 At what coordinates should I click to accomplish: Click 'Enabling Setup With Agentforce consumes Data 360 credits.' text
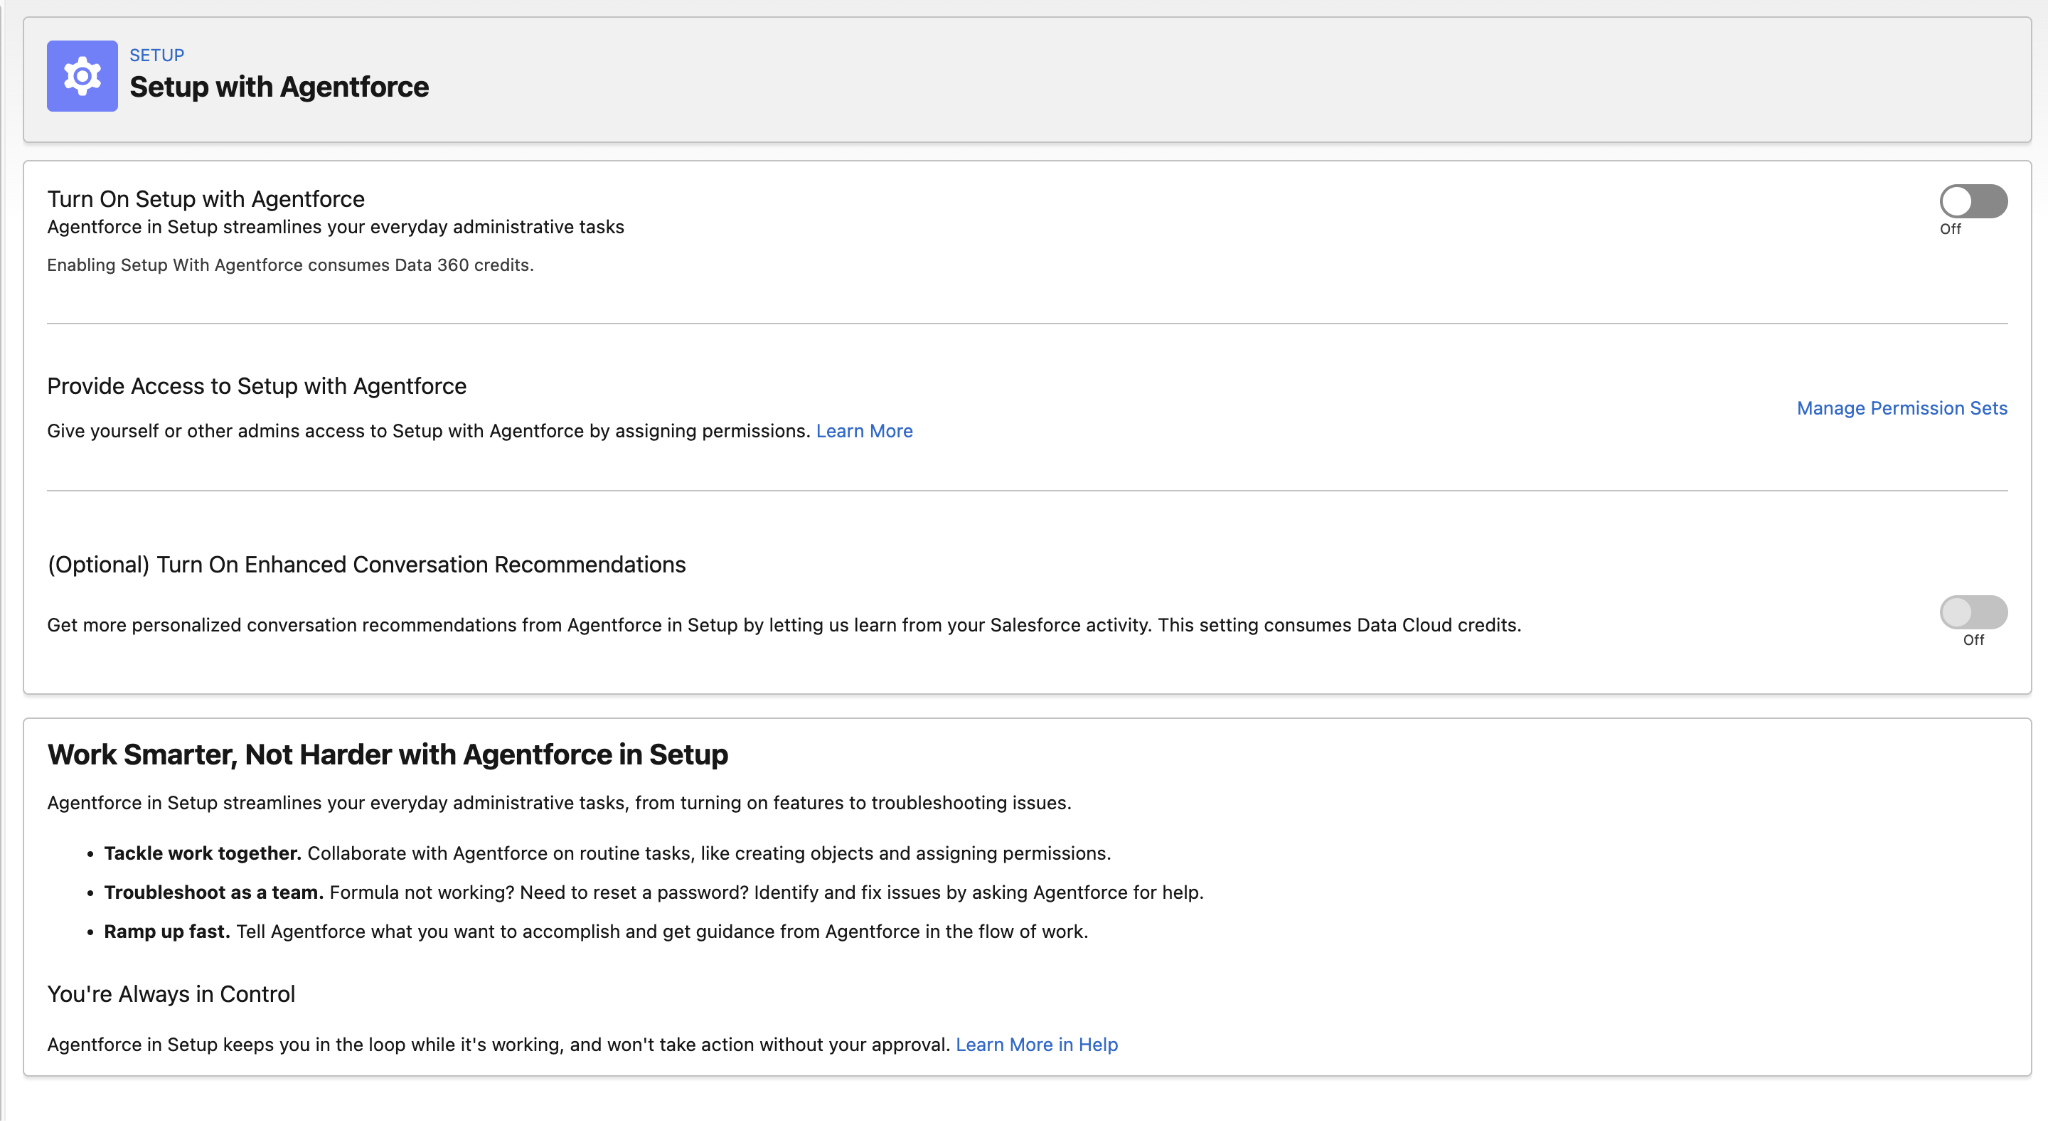pos(290,265)
